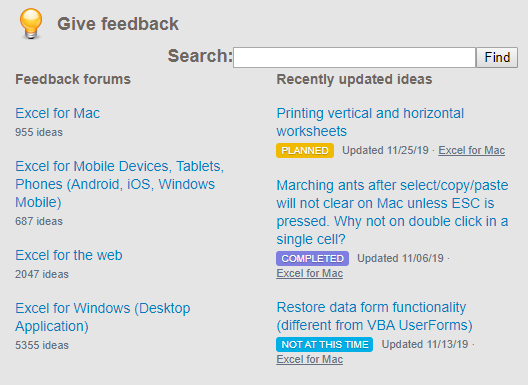Click the Find button
The height and width of the screenshot is (385, 528).
[497, 57]
